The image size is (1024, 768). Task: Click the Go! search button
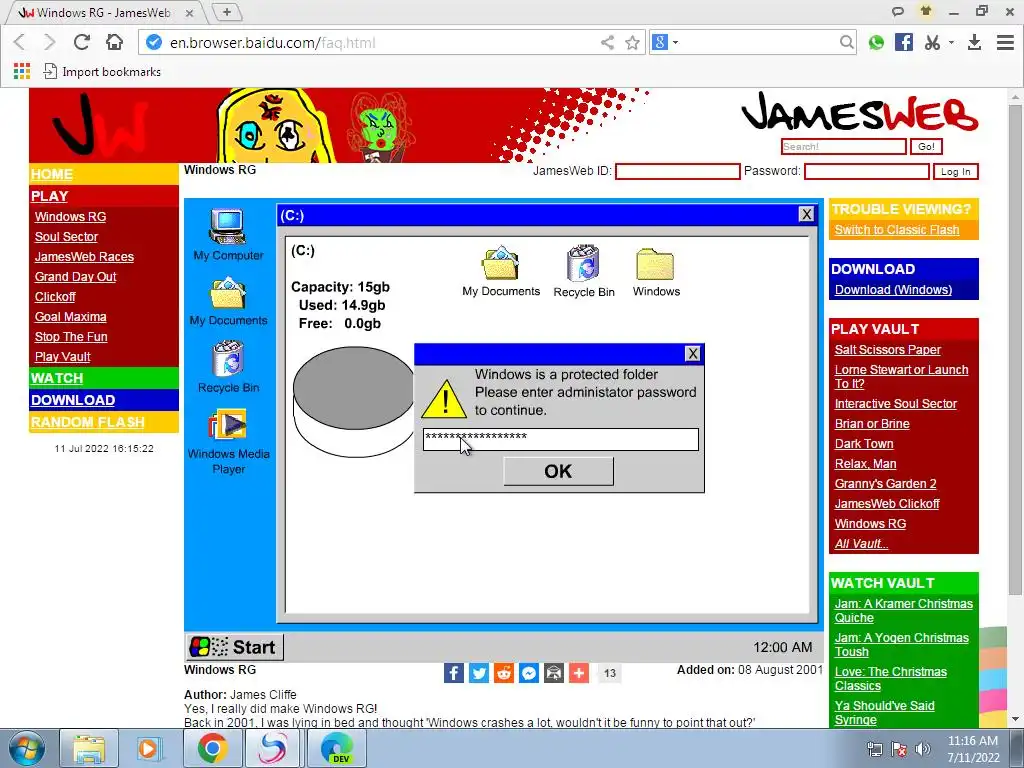click(926, 146)
